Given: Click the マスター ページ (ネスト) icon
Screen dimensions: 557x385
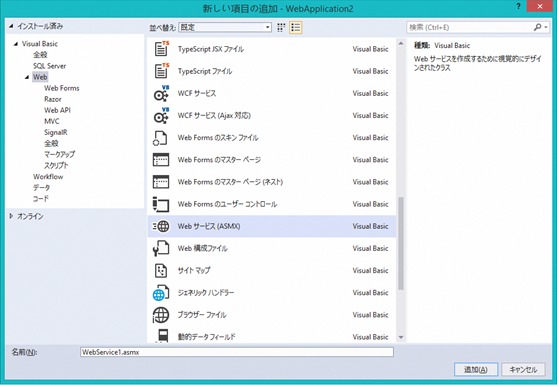Looking at the screenshot, I should (161, 181).
